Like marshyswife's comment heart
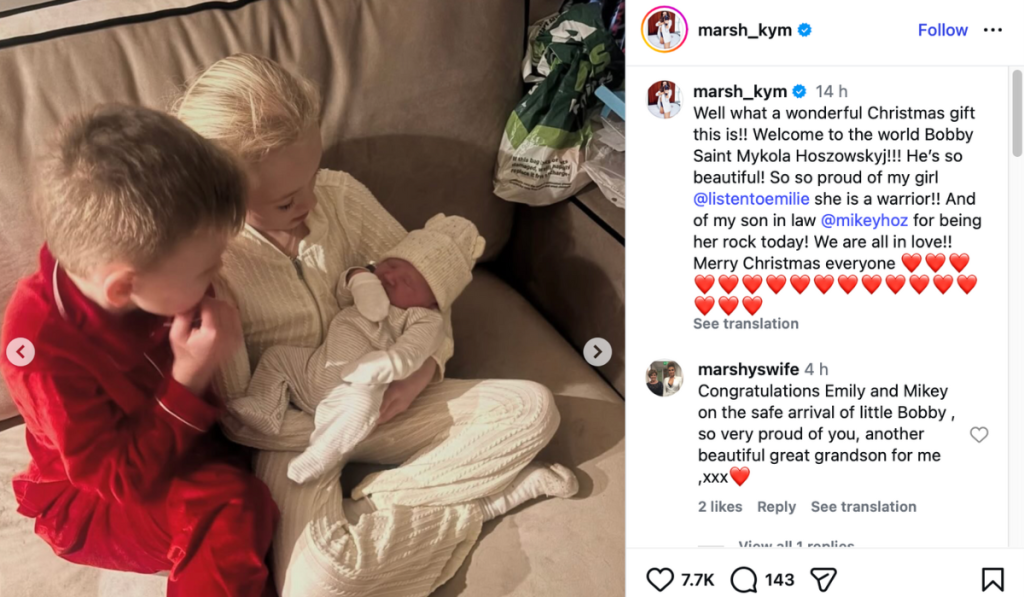The height and width of the screenshot is (597, 1024). coord(978,434)
